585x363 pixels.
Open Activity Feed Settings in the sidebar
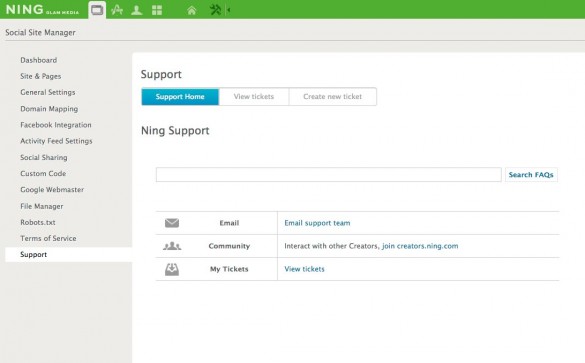(x=56, y=141)
